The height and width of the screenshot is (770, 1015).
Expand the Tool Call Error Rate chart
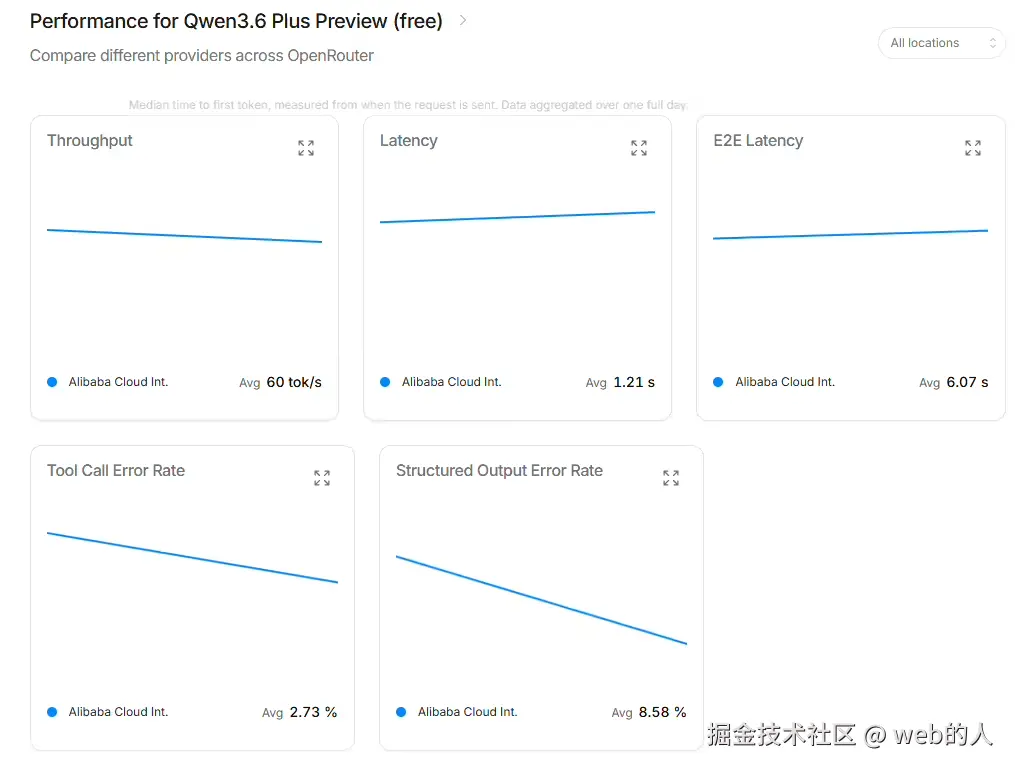[x=322, y=478]
